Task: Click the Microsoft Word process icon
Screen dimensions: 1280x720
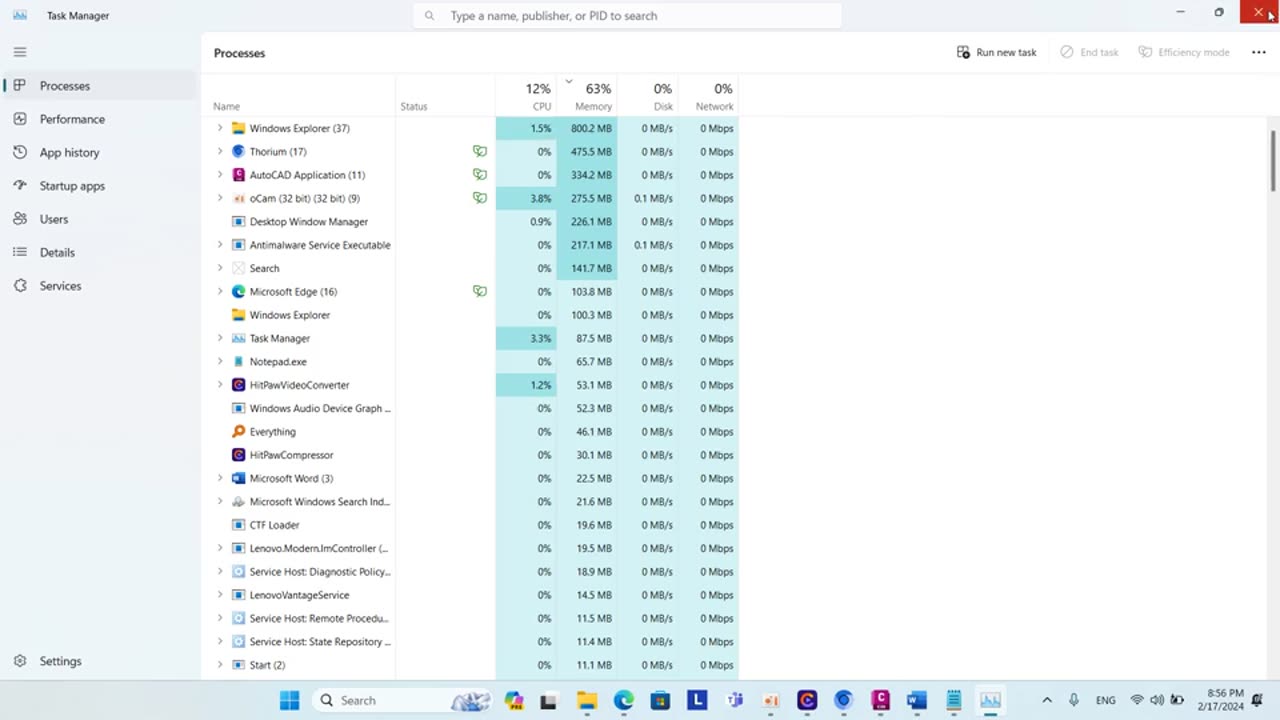Action: 238,478
